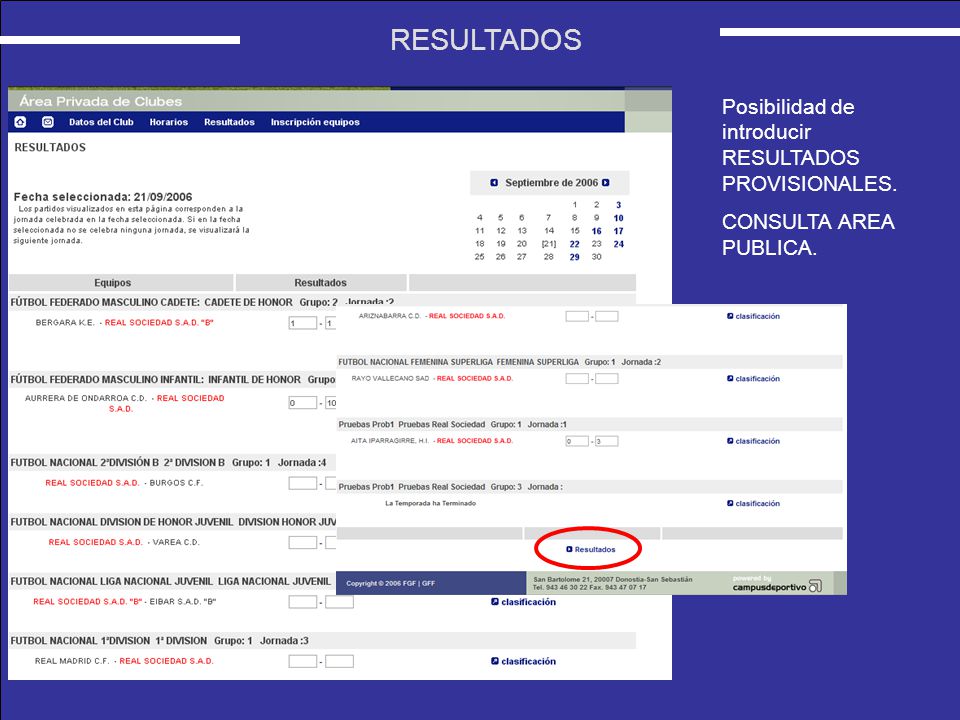The width and height of the screenshot is (960, 720).
Task: Click BURGOS C.F. team name
Action: pos(176,483)
